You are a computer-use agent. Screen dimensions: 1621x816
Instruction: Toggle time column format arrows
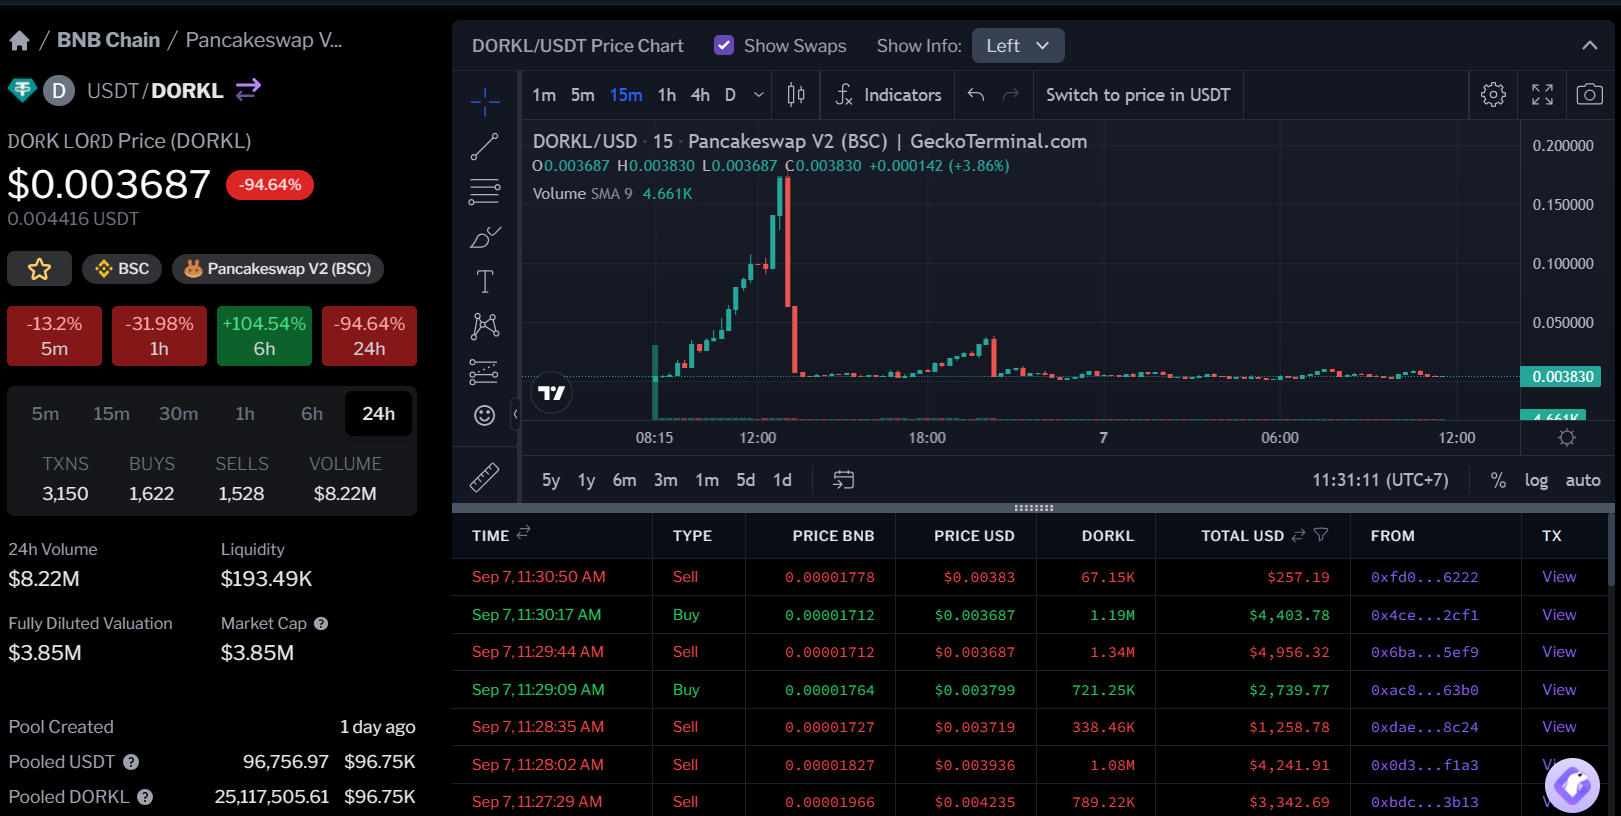(523, 532)
